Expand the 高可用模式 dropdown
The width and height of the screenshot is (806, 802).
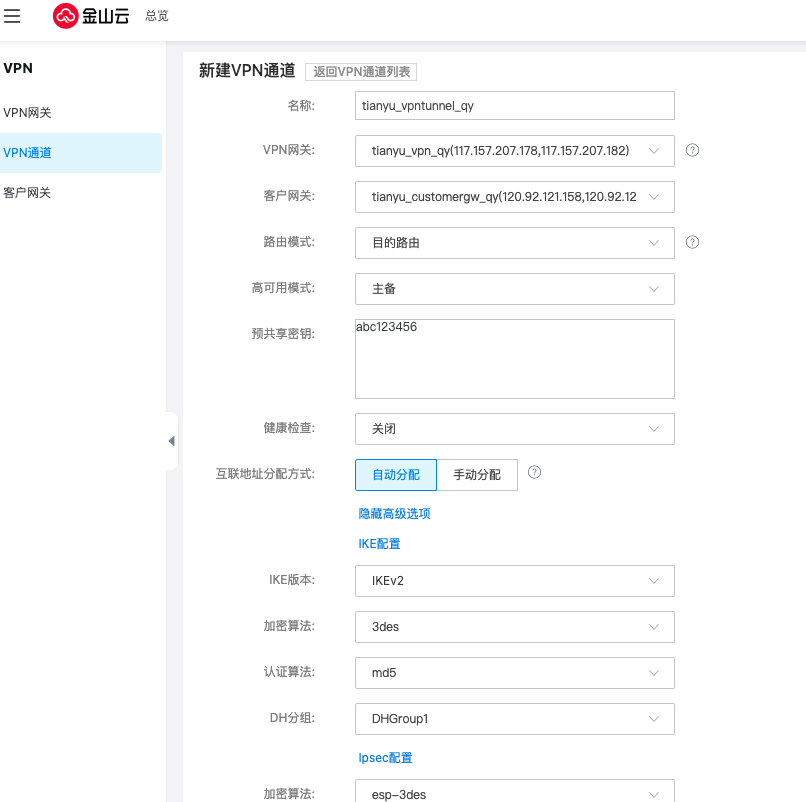coord(515,289)
